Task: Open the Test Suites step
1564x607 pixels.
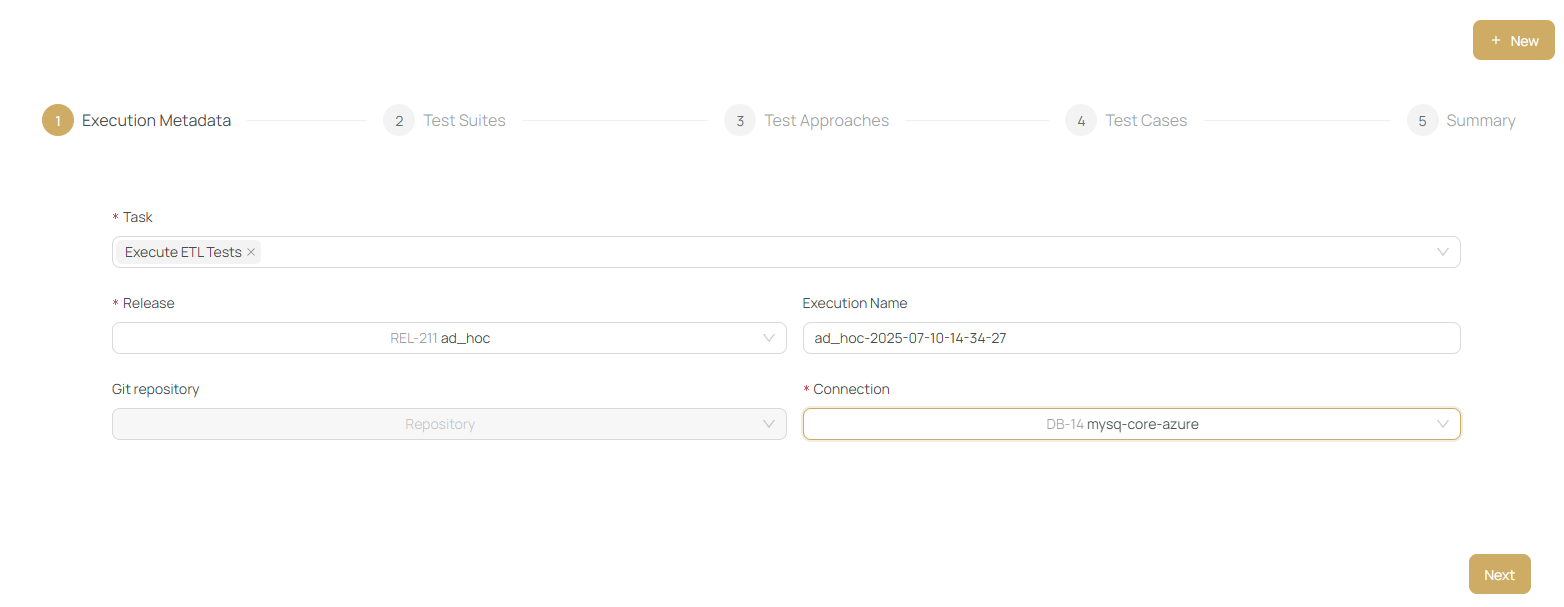Action: pos(464,121)
